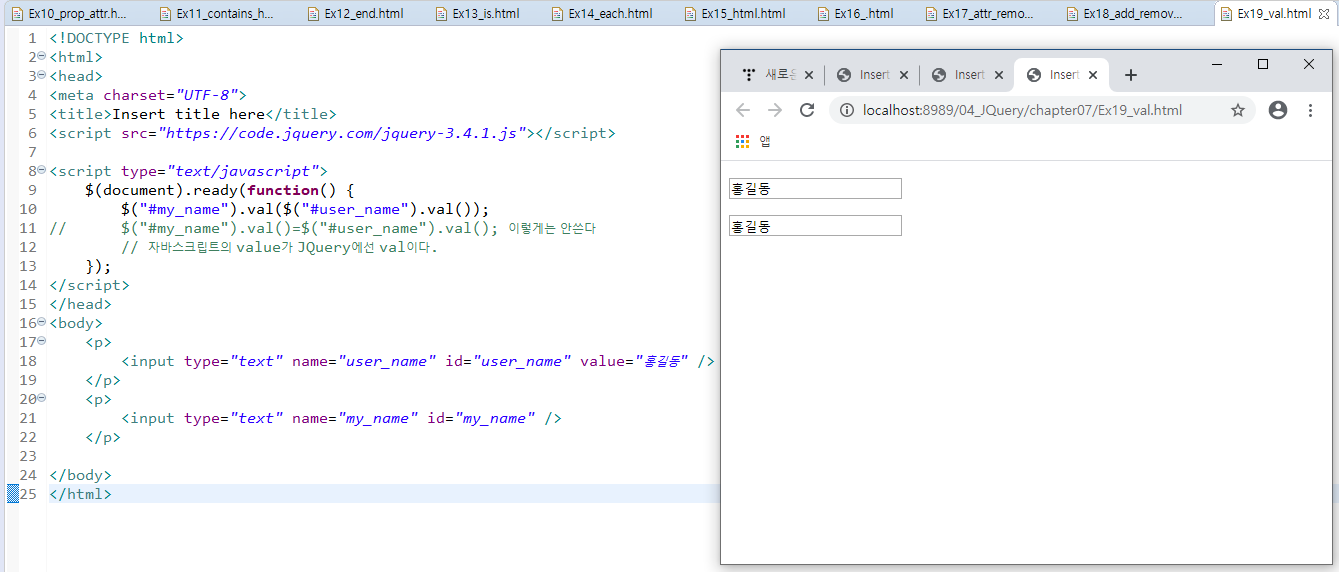Screen dimensions: 1339x572
Task: Click the <title>Insert title here</title> line
Action: pyautogui.click(x=192, y=114)
